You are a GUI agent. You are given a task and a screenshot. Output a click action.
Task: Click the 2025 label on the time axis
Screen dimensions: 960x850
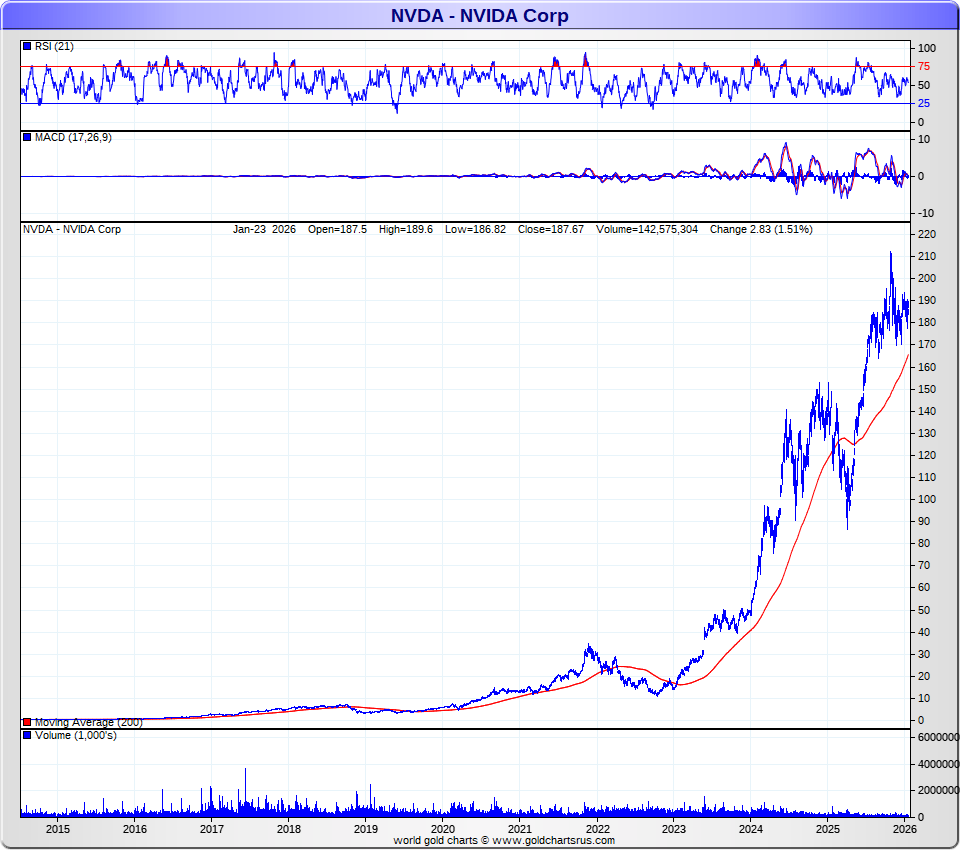coord(828,829)
